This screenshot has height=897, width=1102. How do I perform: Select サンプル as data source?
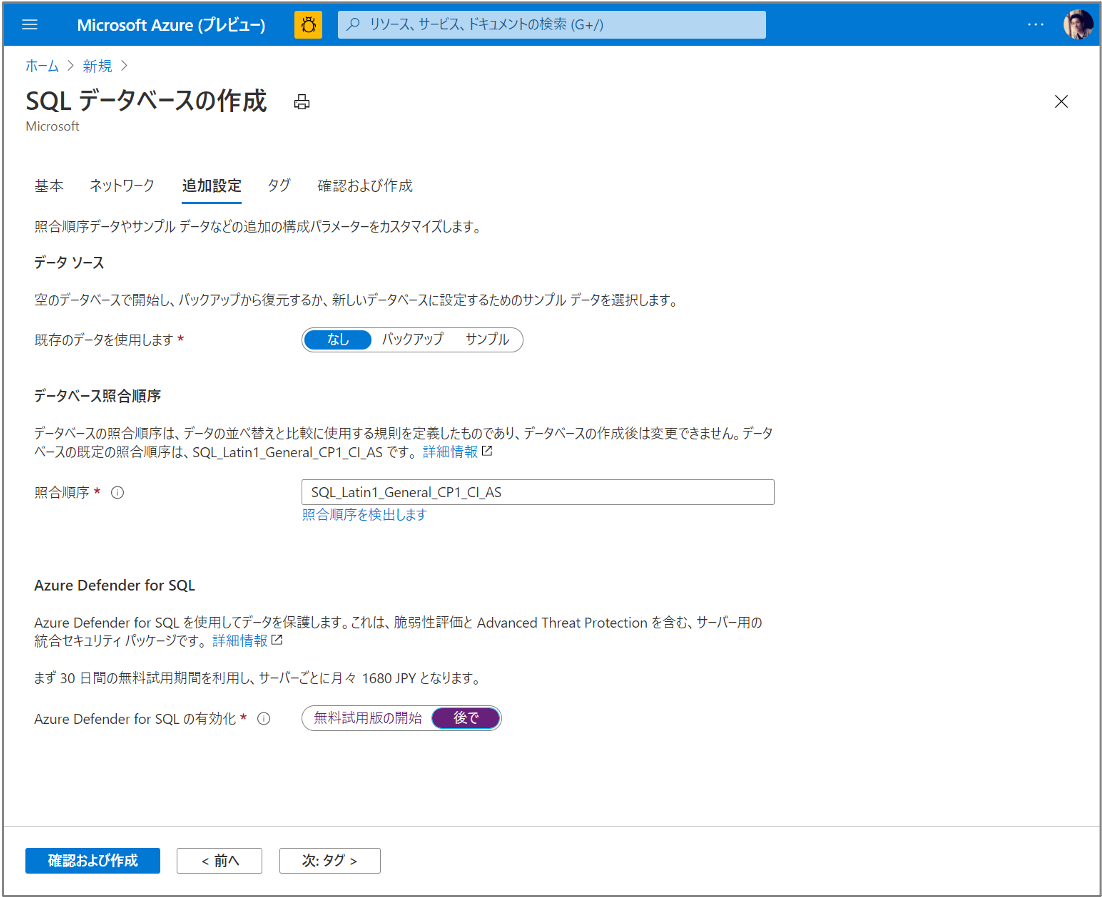(487, 340)
